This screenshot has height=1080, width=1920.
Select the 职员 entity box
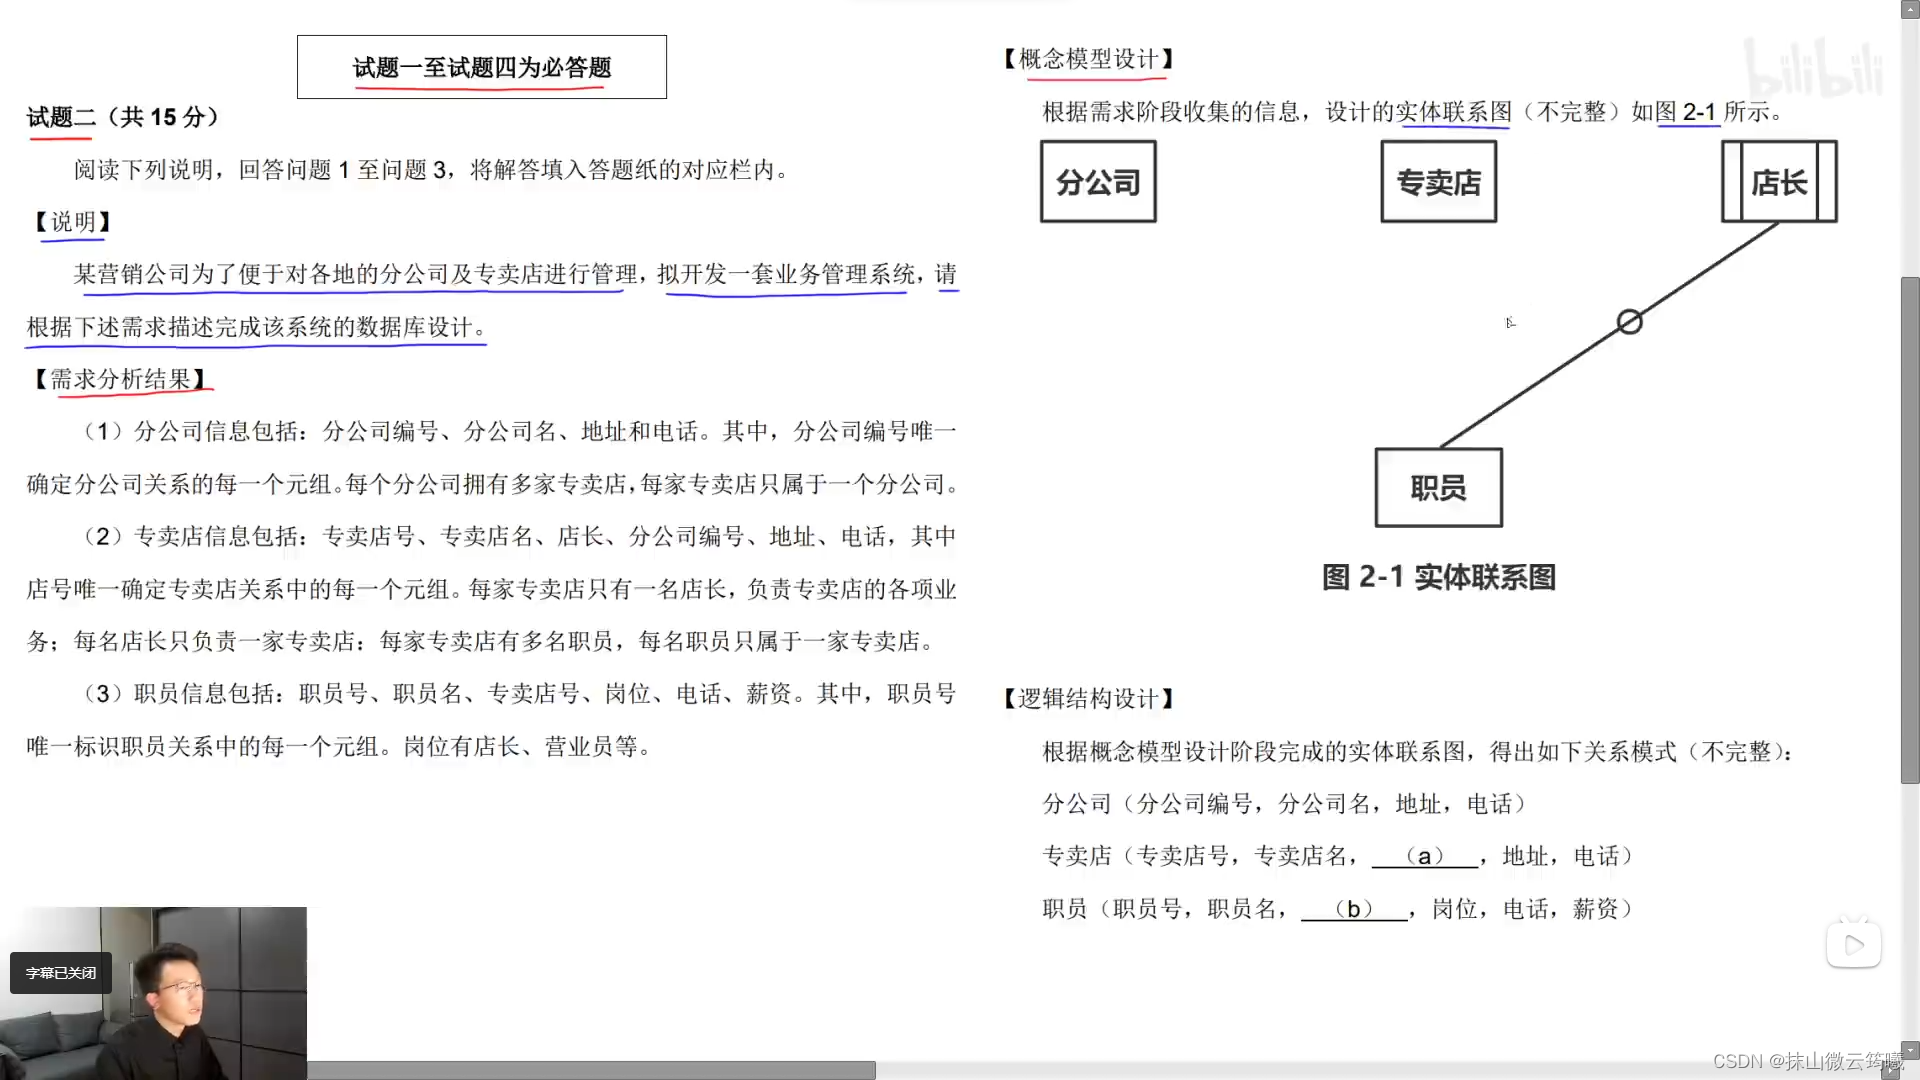pos(1438,488)
